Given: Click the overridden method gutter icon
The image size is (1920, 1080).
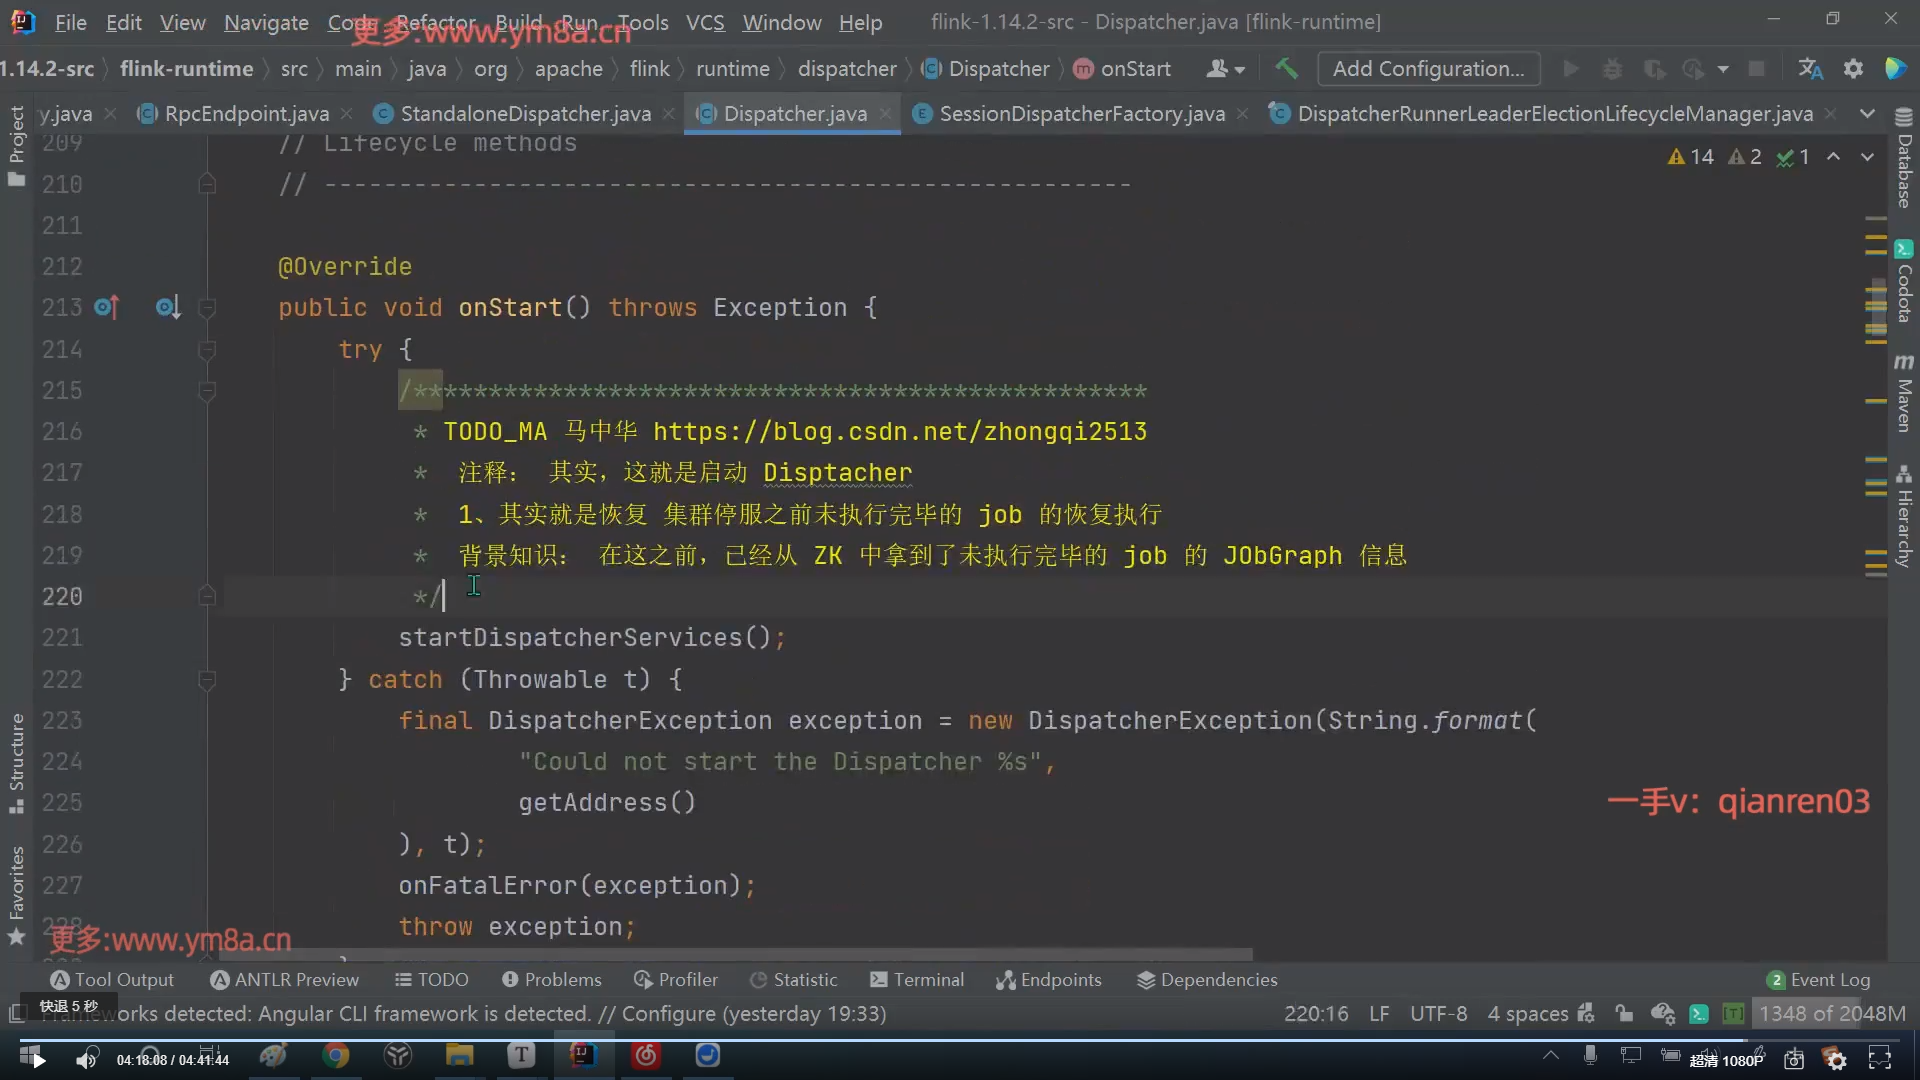Looking at the screenshot, I should 168,308.
